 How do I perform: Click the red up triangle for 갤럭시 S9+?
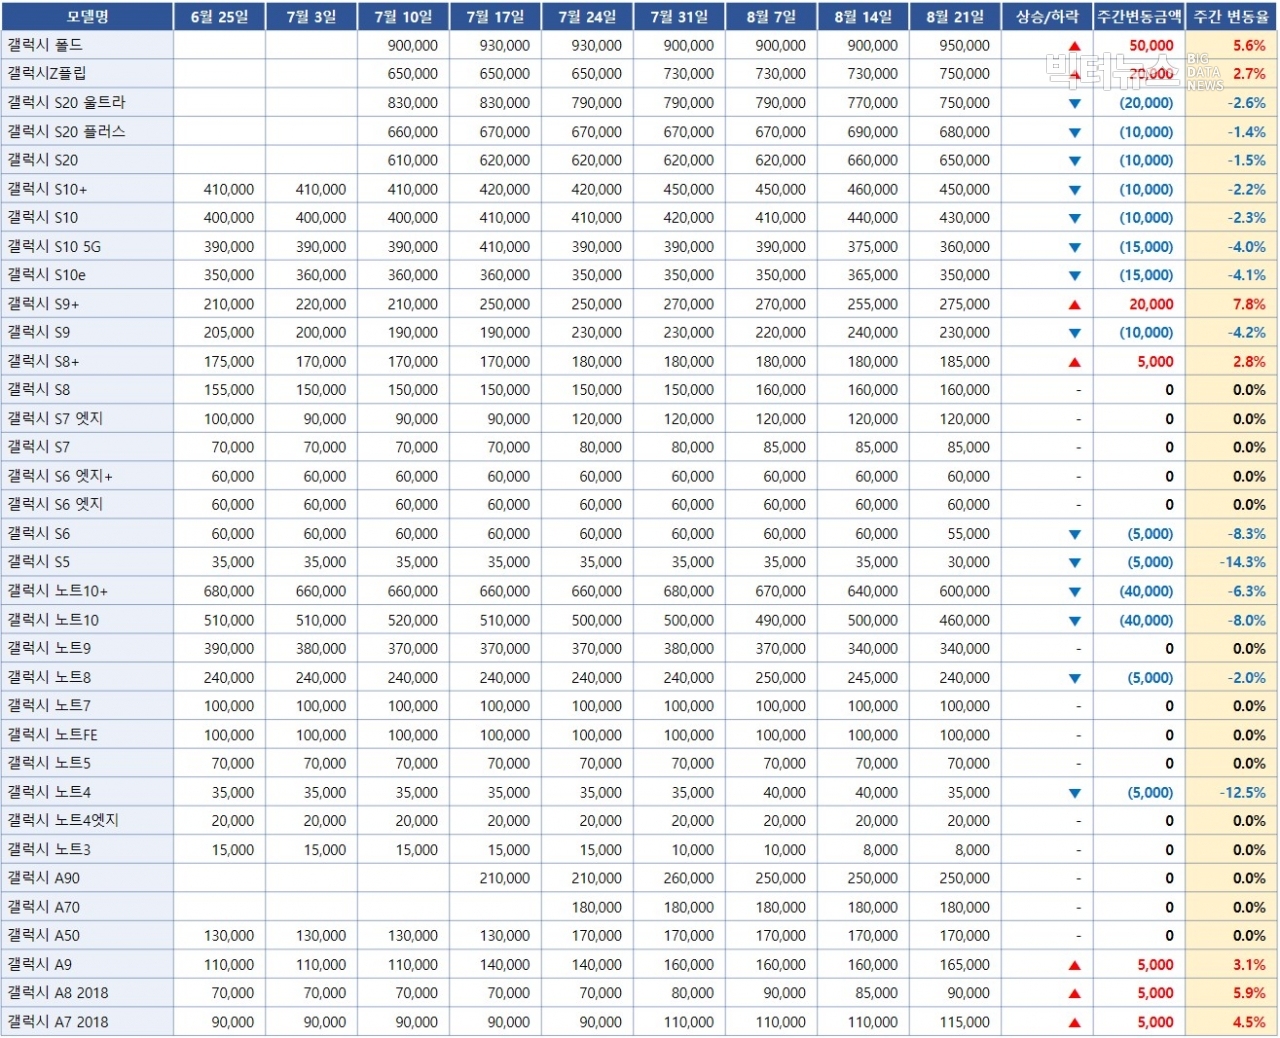coord(1075,305)
